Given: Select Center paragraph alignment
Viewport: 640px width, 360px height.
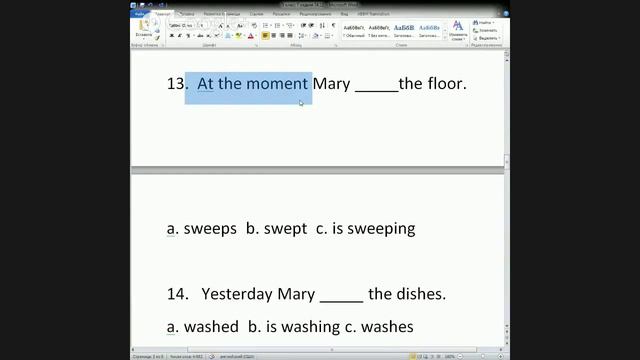Looking at the screenshot, I should (274, 36).
